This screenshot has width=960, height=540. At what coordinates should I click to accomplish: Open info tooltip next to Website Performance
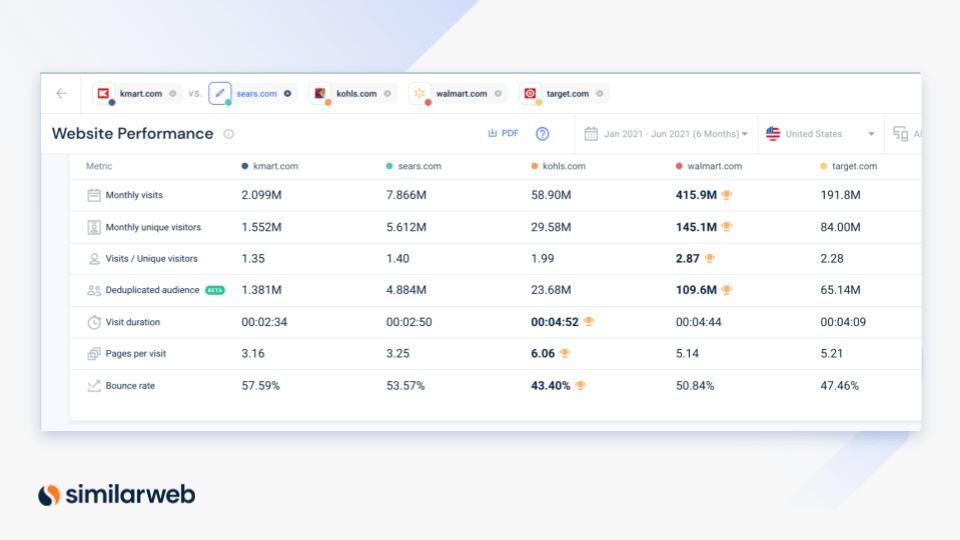[x=228, y=134]
